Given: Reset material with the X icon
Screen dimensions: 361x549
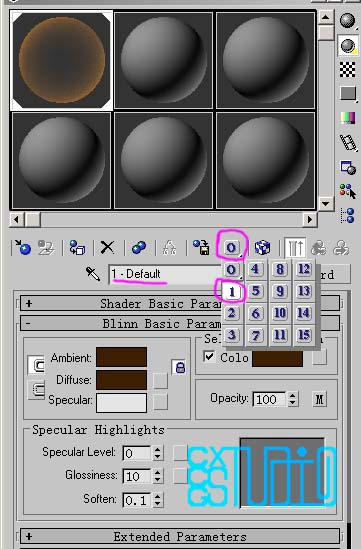Looking at the screenshot, I should click(x=107, y=247).
